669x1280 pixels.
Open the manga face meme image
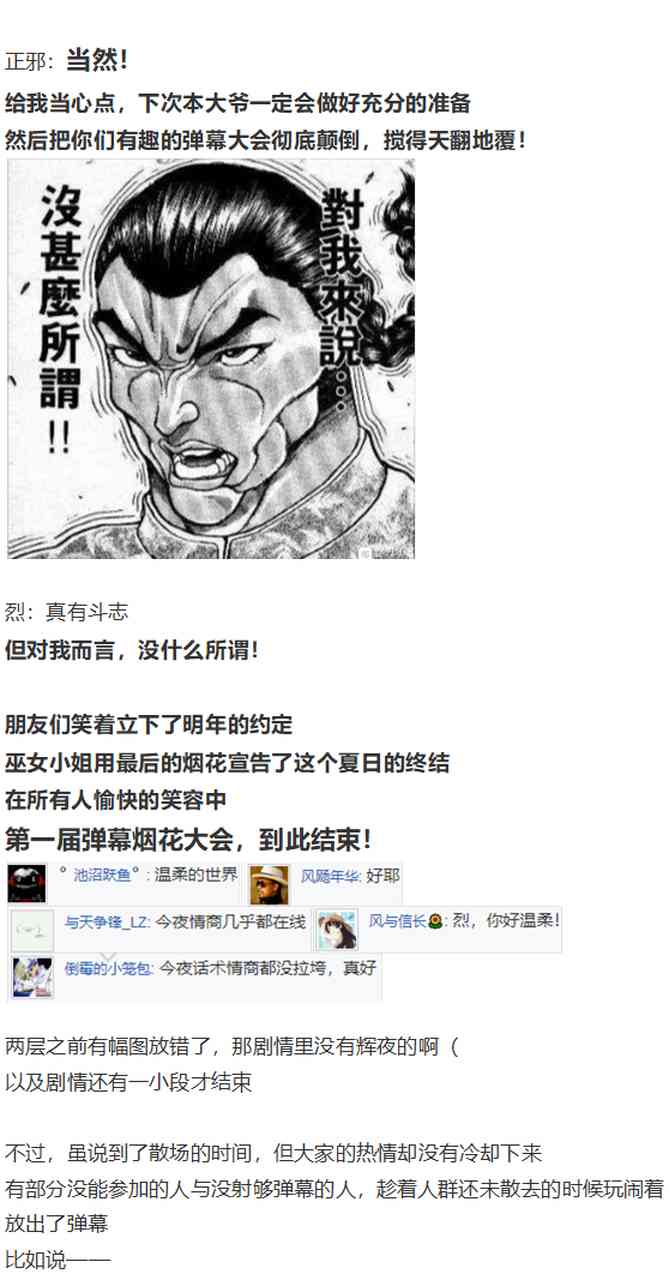click(211, 359)
